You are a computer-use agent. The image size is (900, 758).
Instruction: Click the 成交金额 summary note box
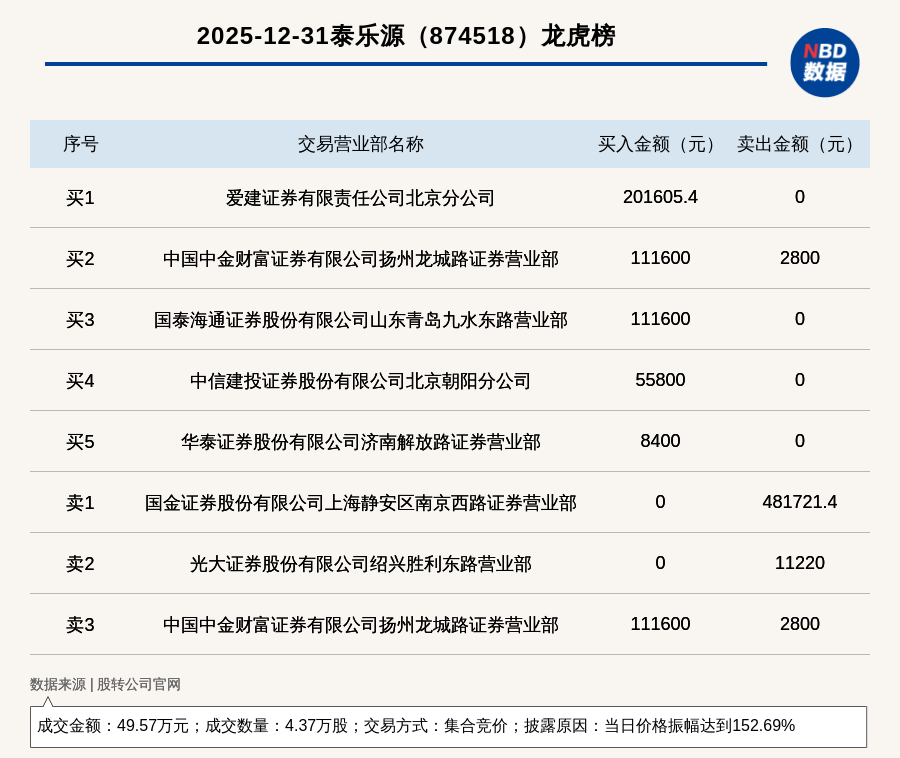448,726
